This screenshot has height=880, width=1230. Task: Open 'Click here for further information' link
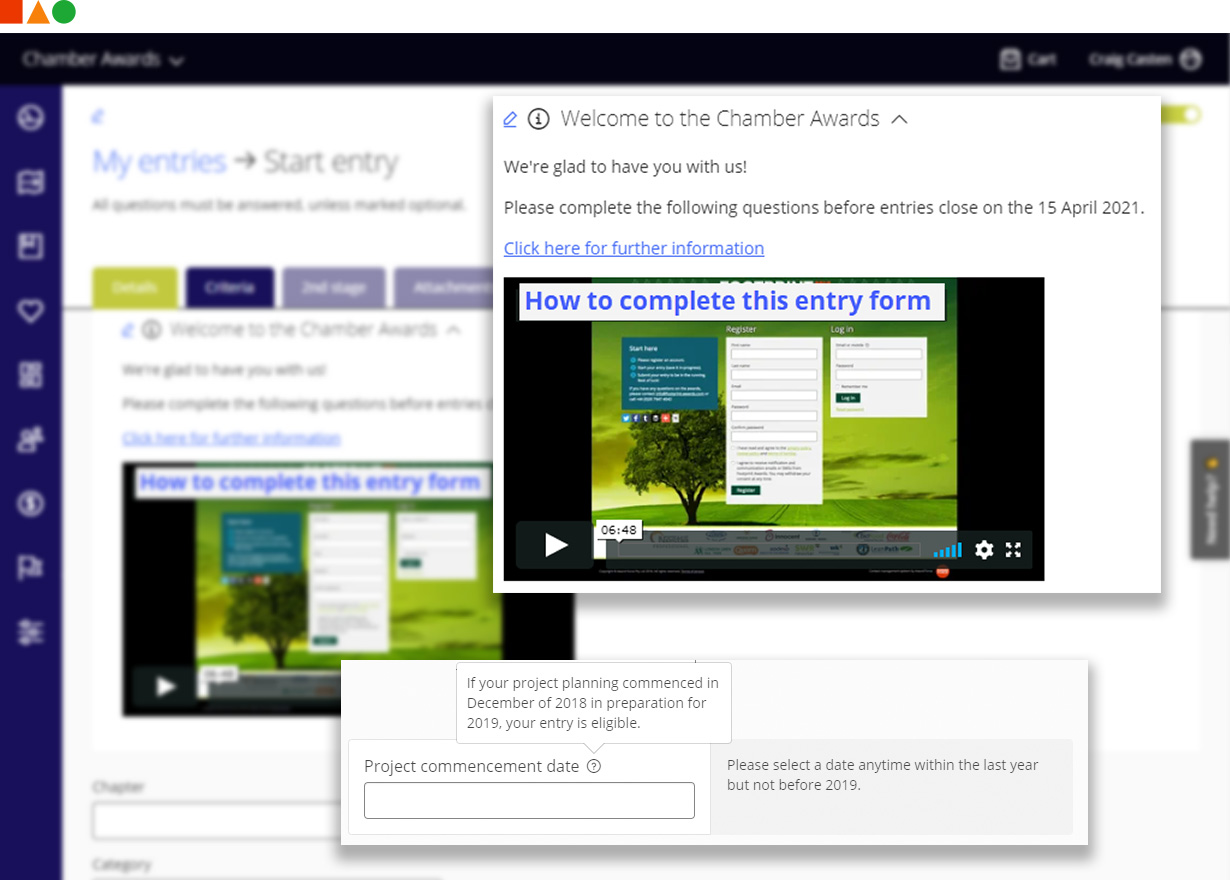pos(633,248)
